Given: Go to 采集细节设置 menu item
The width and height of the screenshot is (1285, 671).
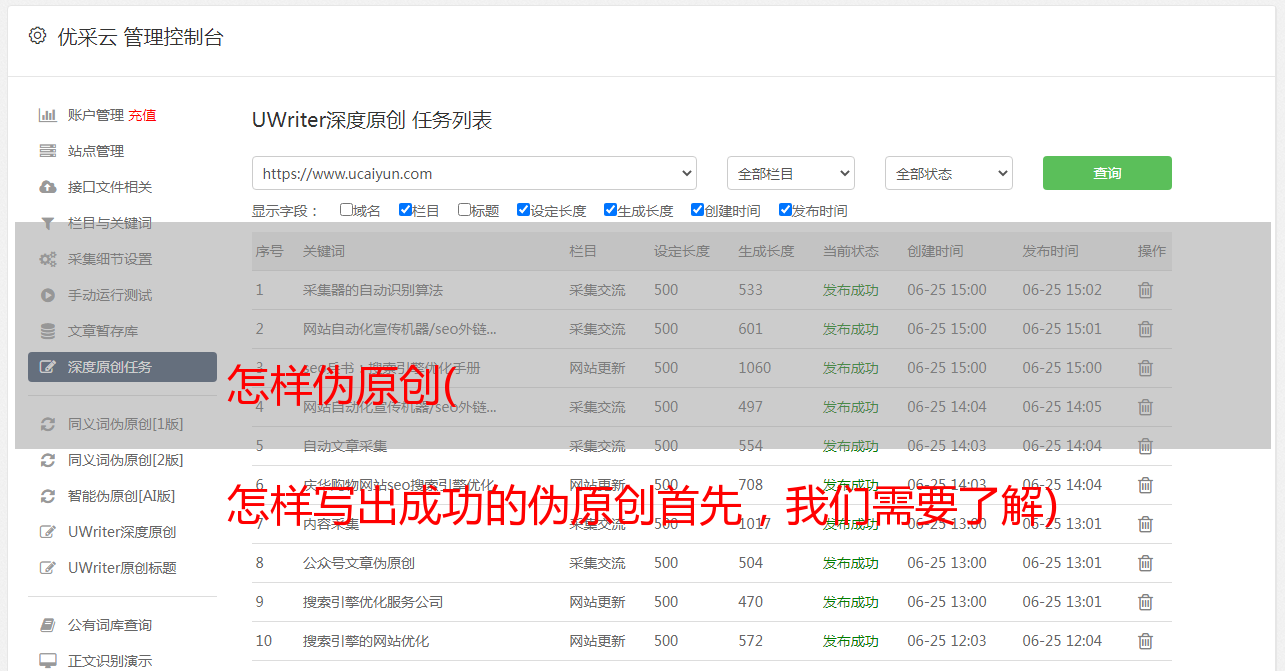Looking at the screenshot, I should tap(110, 259).
